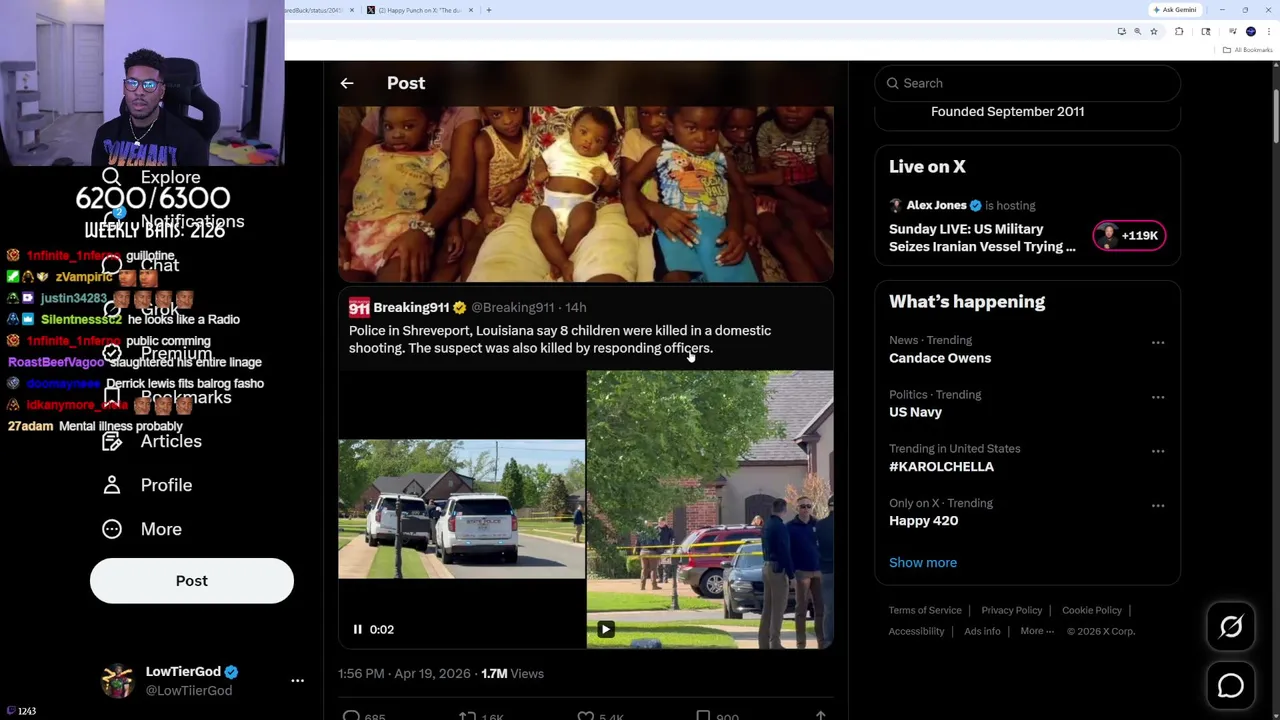
Task: Compose with the white Post button
Action: (x=192, y=581)
